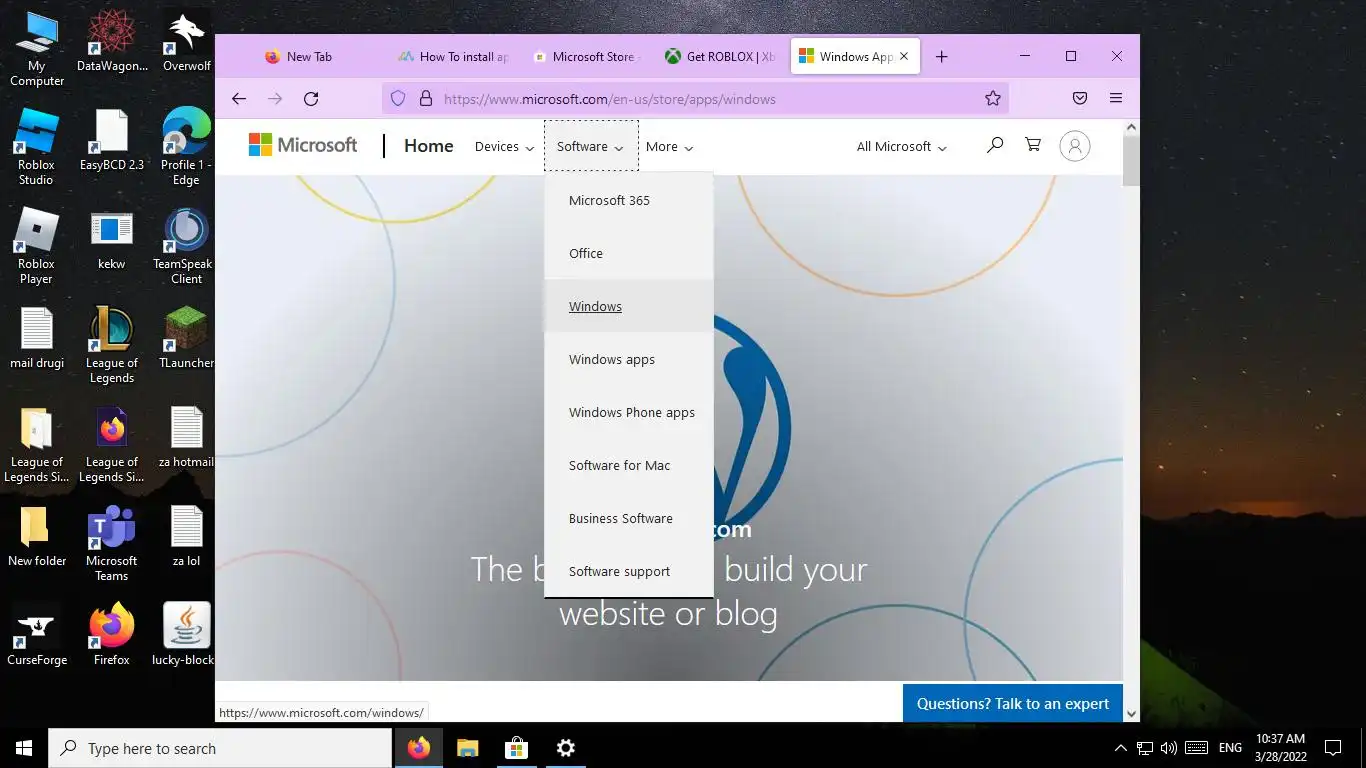Switch to the Microsoft Store tab
Viewport: 1366px width, 768px height.
click(587, 57)
